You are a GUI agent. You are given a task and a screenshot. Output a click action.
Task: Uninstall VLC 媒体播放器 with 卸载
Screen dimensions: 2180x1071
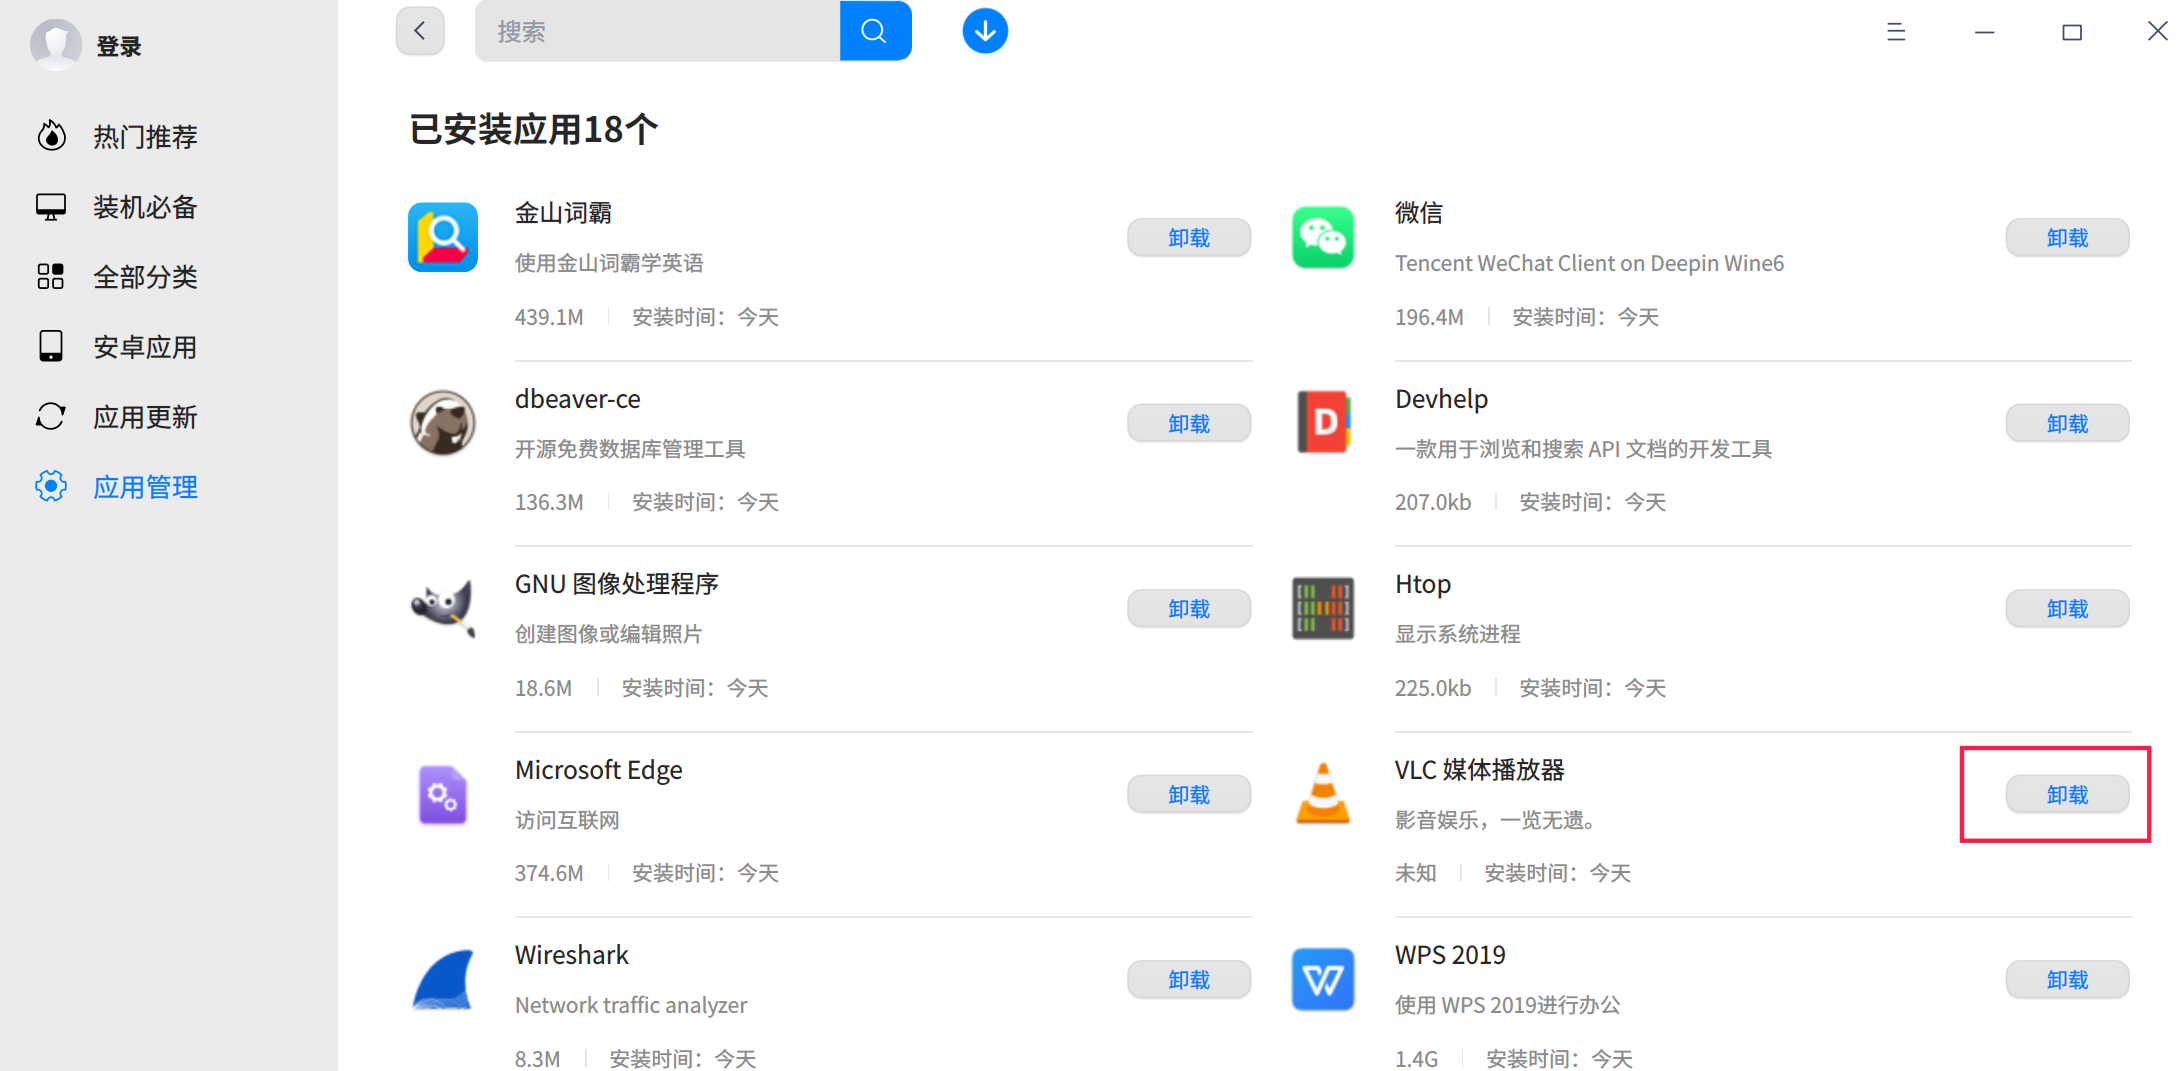point(2067,795)
